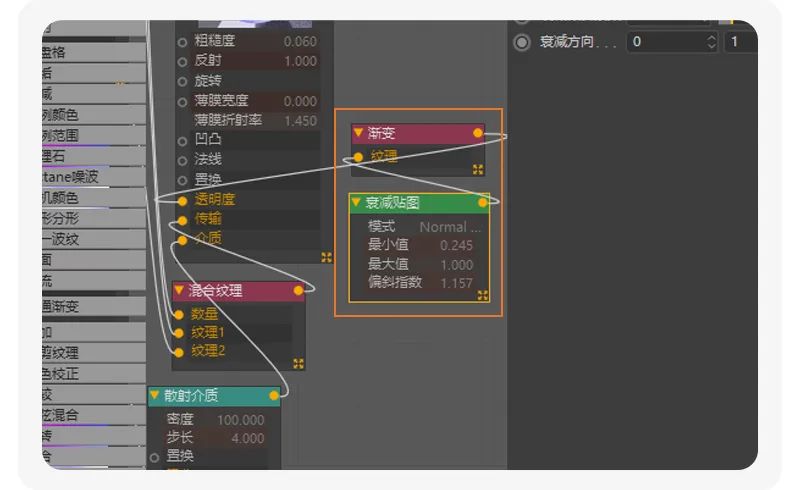
Task: Click the 散射介质 node output port
Action: coord(274,395)
